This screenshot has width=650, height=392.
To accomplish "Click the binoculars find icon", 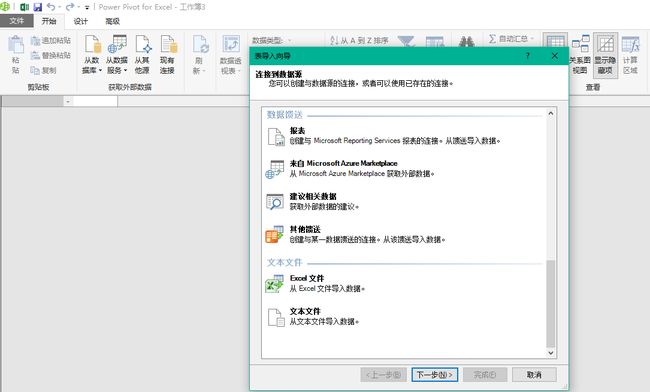I will pyautogui.click(x=466, y=41).
